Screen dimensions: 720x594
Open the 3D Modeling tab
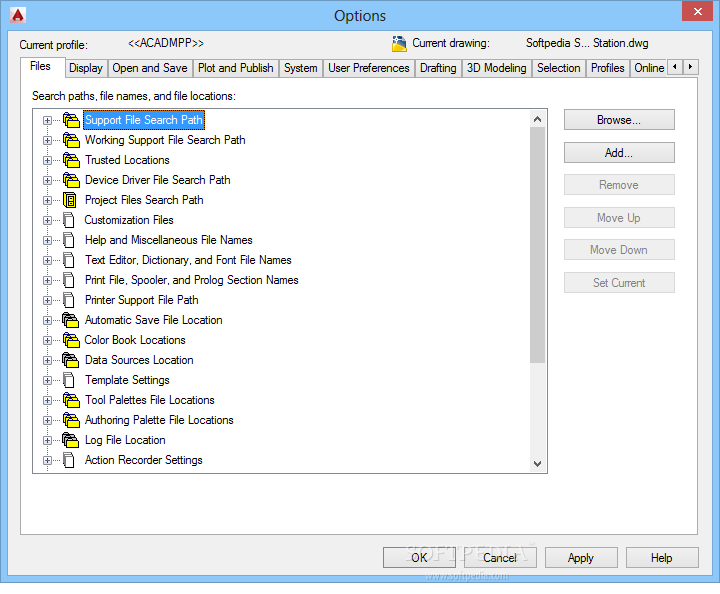(497, 68)
